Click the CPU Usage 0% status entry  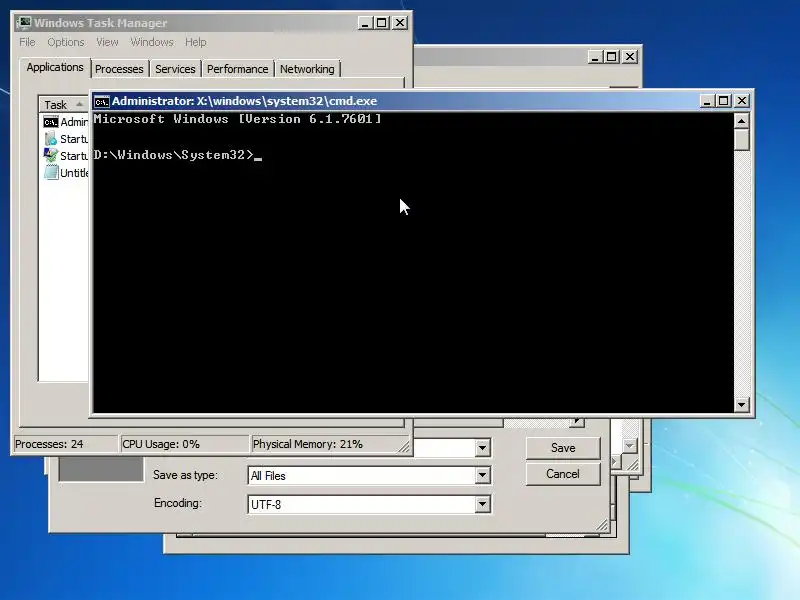pos(184,444)
